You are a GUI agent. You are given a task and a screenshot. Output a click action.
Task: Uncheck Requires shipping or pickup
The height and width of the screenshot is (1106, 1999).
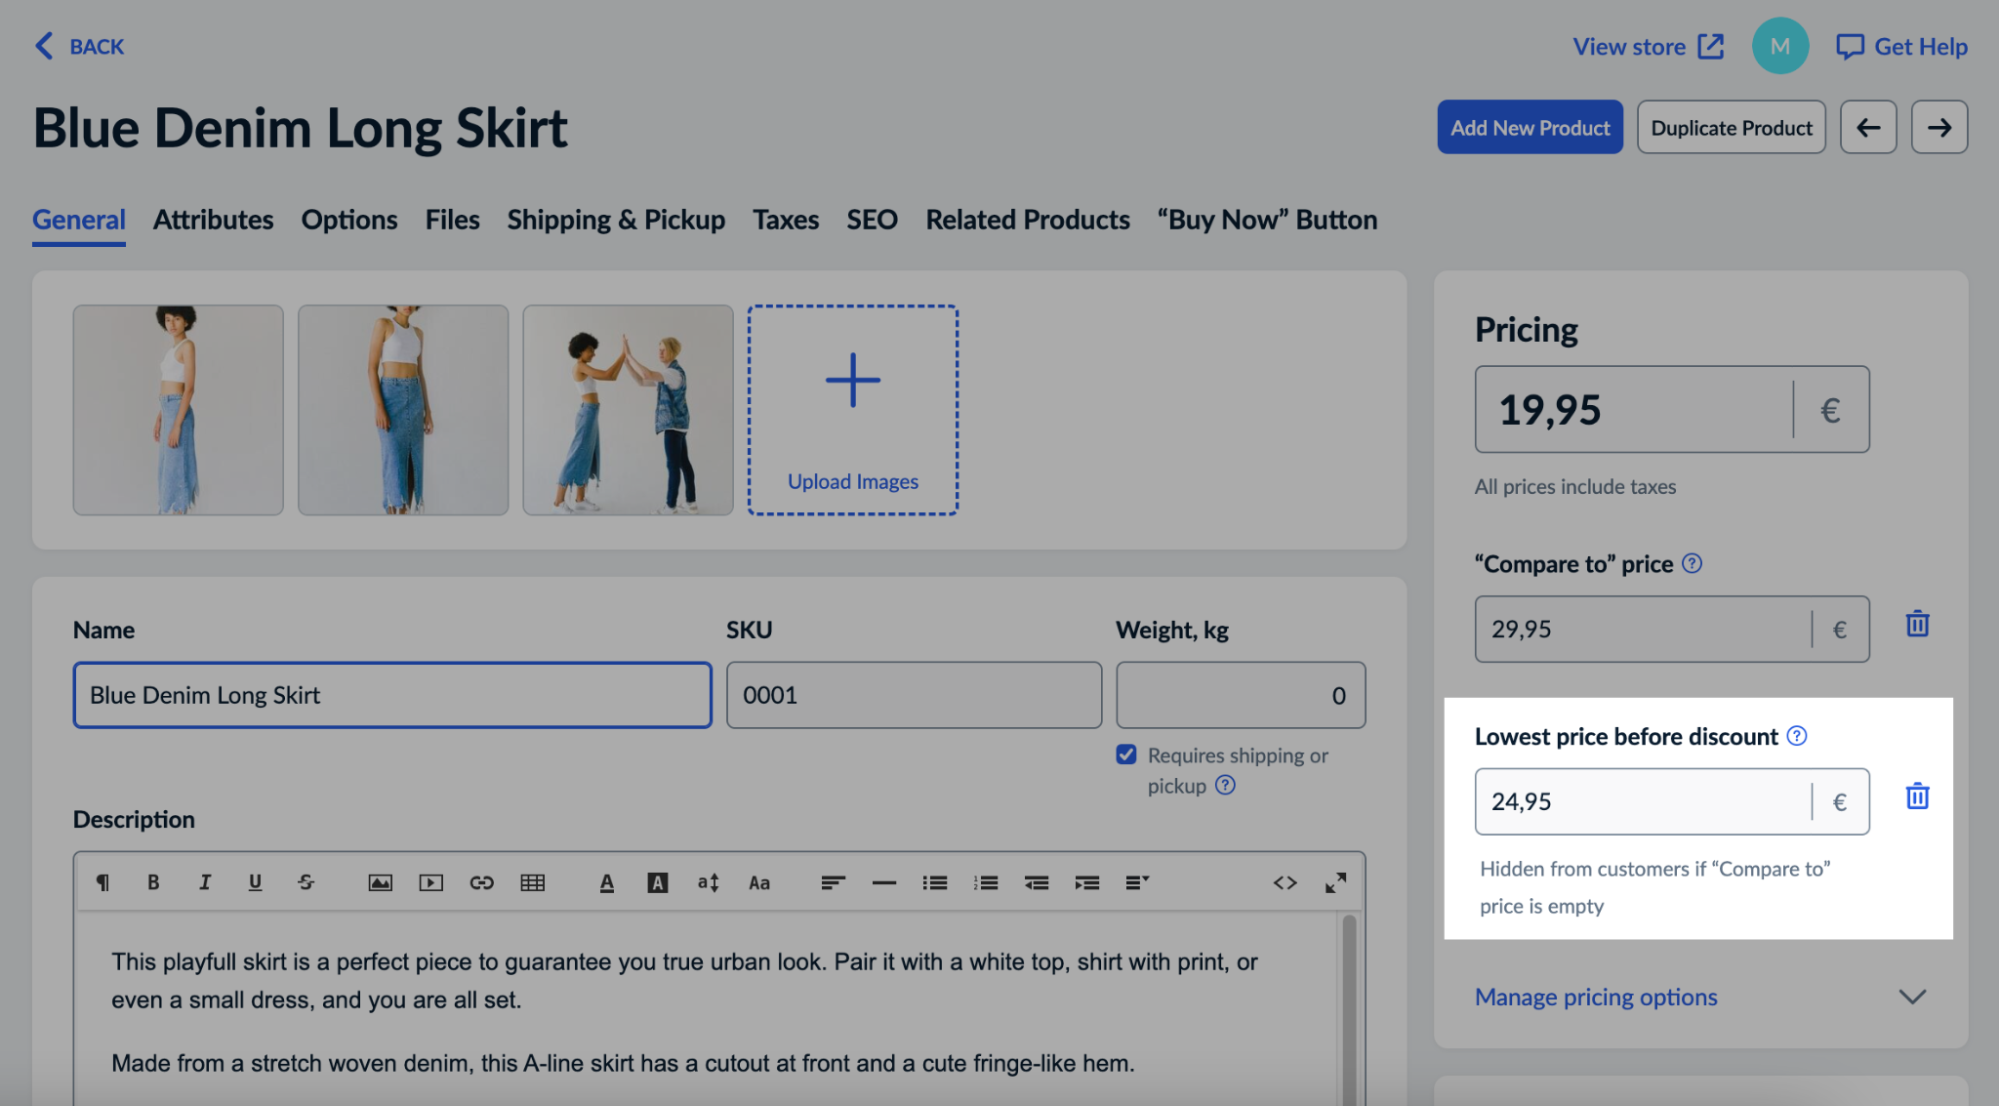(x=1126, y=755)
